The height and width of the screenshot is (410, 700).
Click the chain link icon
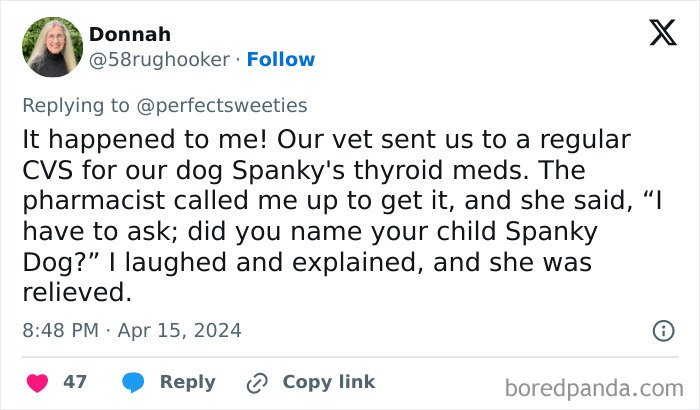pyautogui.click(x=256, y=382)
